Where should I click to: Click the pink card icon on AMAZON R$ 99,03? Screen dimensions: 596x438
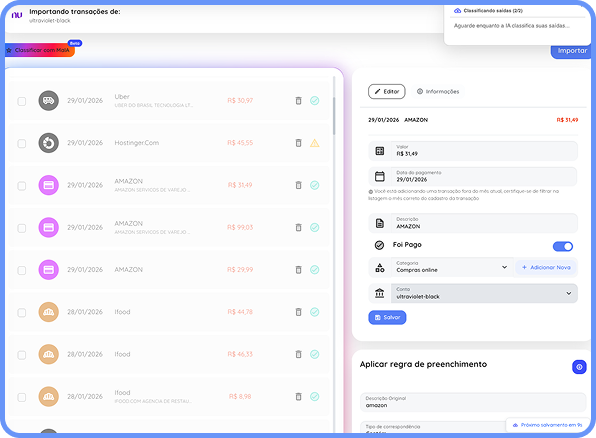49,227
